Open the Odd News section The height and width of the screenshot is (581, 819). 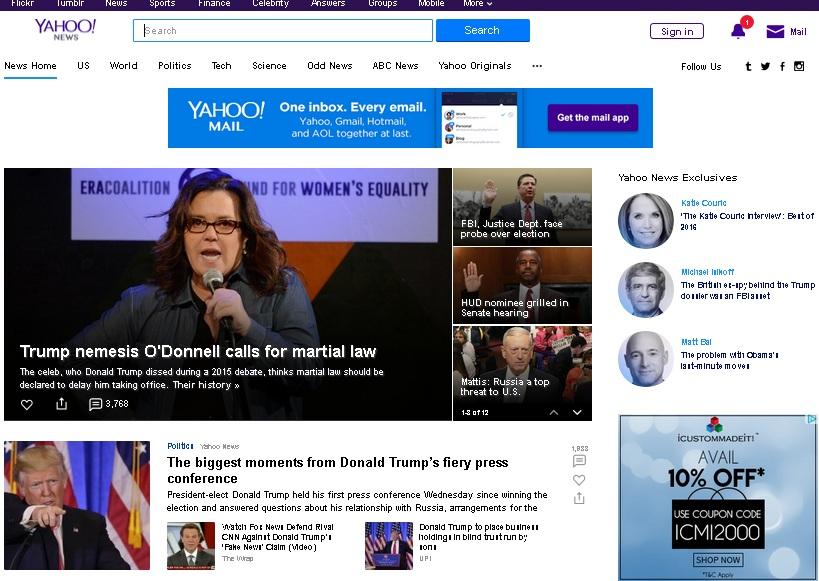coord(330,66)
